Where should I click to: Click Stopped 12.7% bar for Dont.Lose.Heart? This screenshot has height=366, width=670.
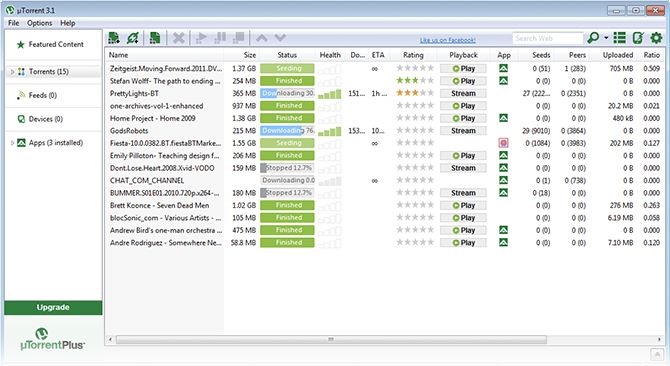[x=287, y=168]
